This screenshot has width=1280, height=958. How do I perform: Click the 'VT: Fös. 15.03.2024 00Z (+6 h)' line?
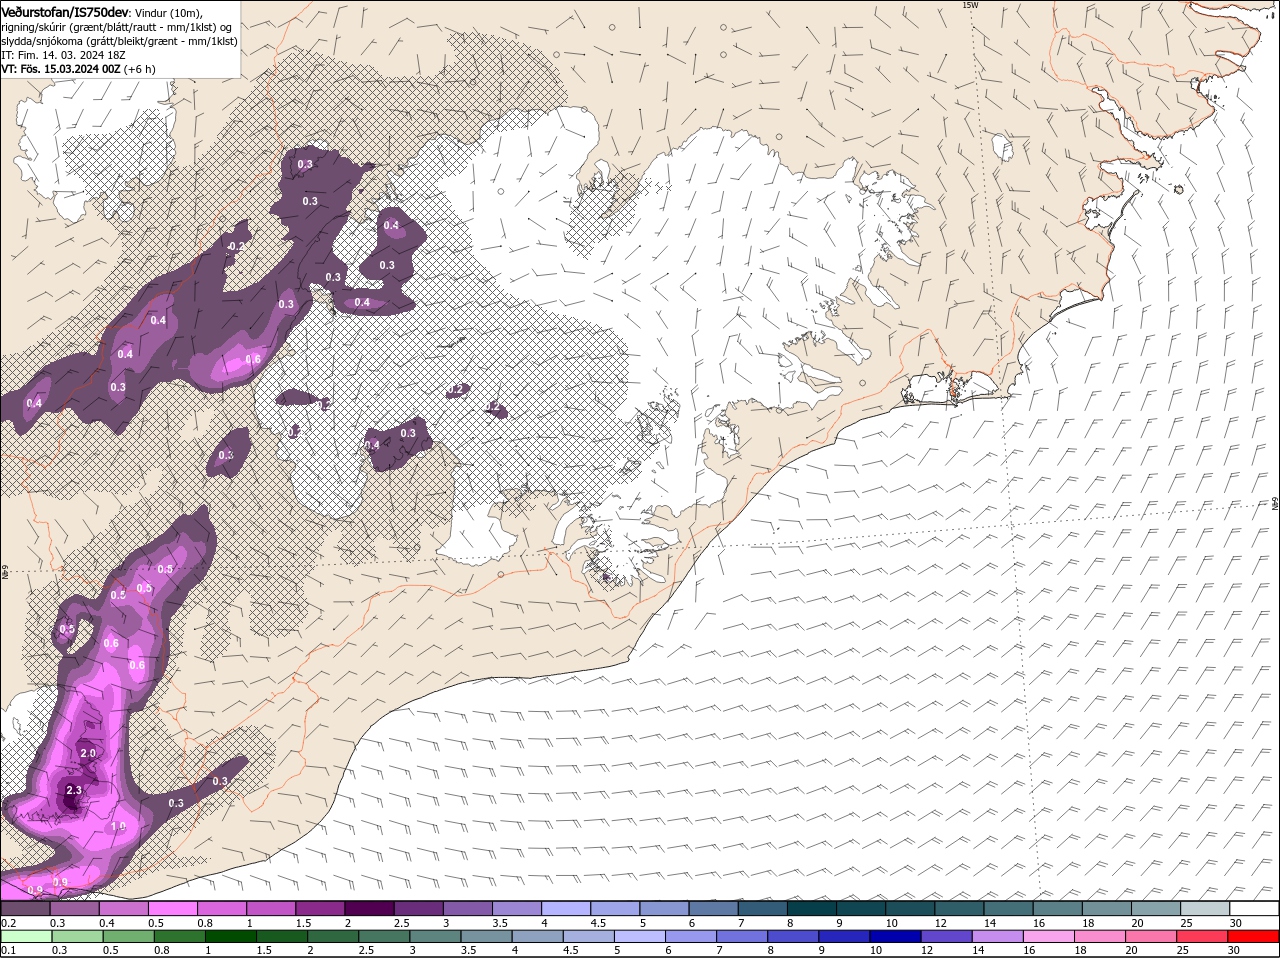79,69
